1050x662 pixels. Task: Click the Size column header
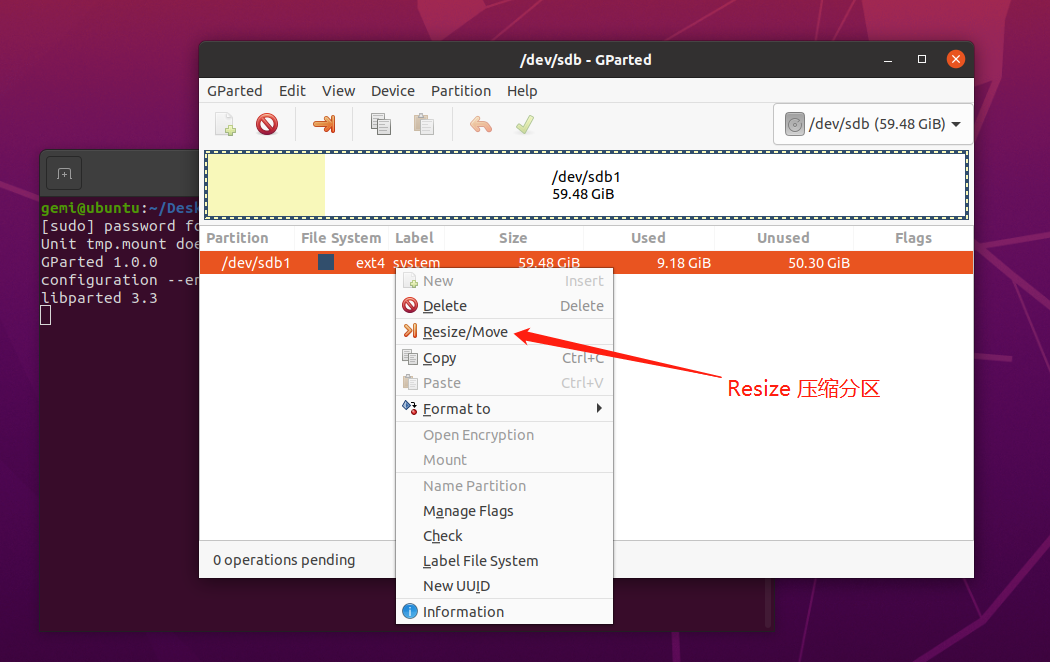click(513, 238)
